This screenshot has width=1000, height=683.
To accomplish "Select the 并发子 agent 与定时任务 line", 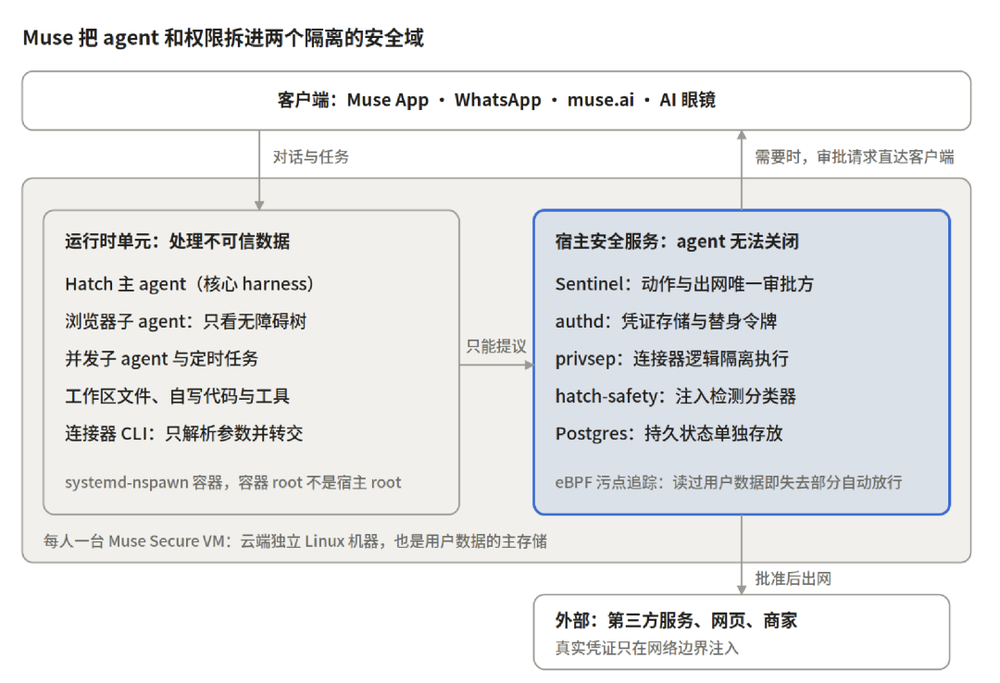I will pyautogui.click(x=161, y=359).
